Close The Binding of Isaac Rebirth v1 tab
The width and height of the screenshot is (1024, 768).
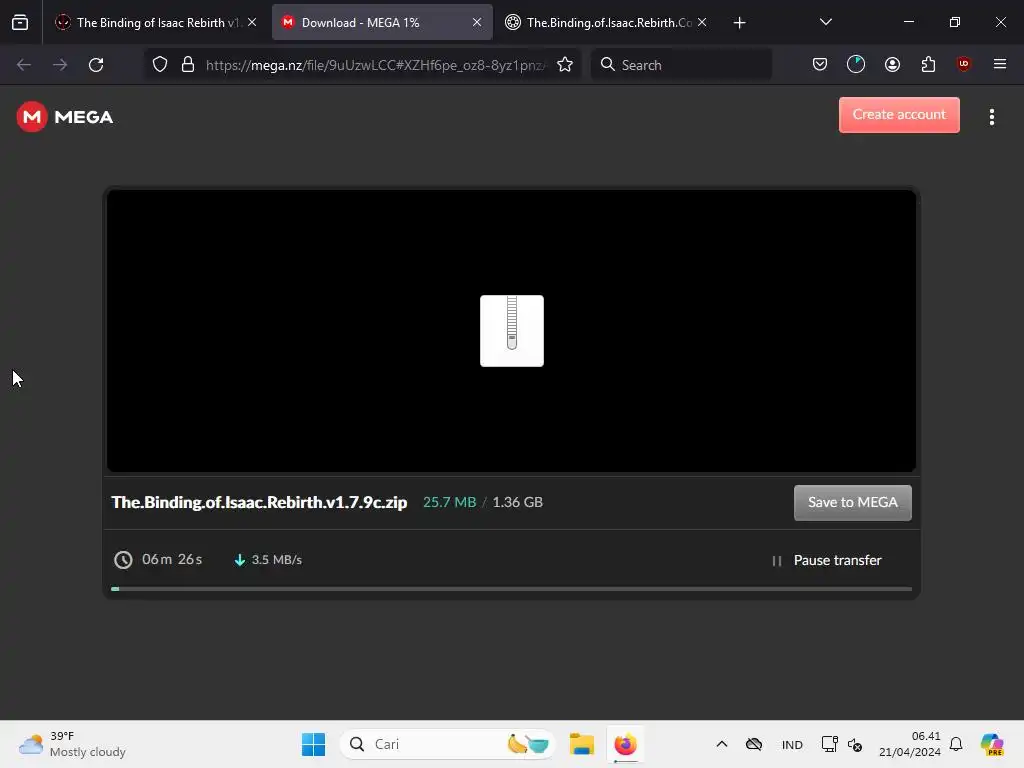pyautogui.click(x=251, y=22)
